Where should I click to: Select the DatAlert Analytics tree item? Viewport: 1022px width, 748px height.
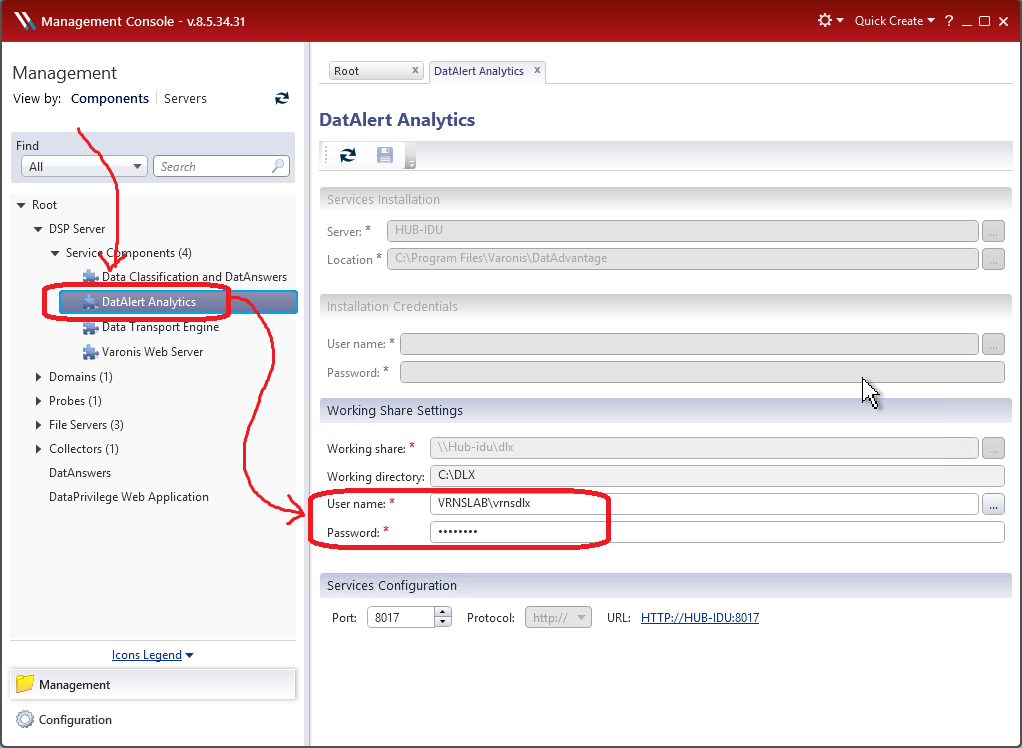pos(178,302)
